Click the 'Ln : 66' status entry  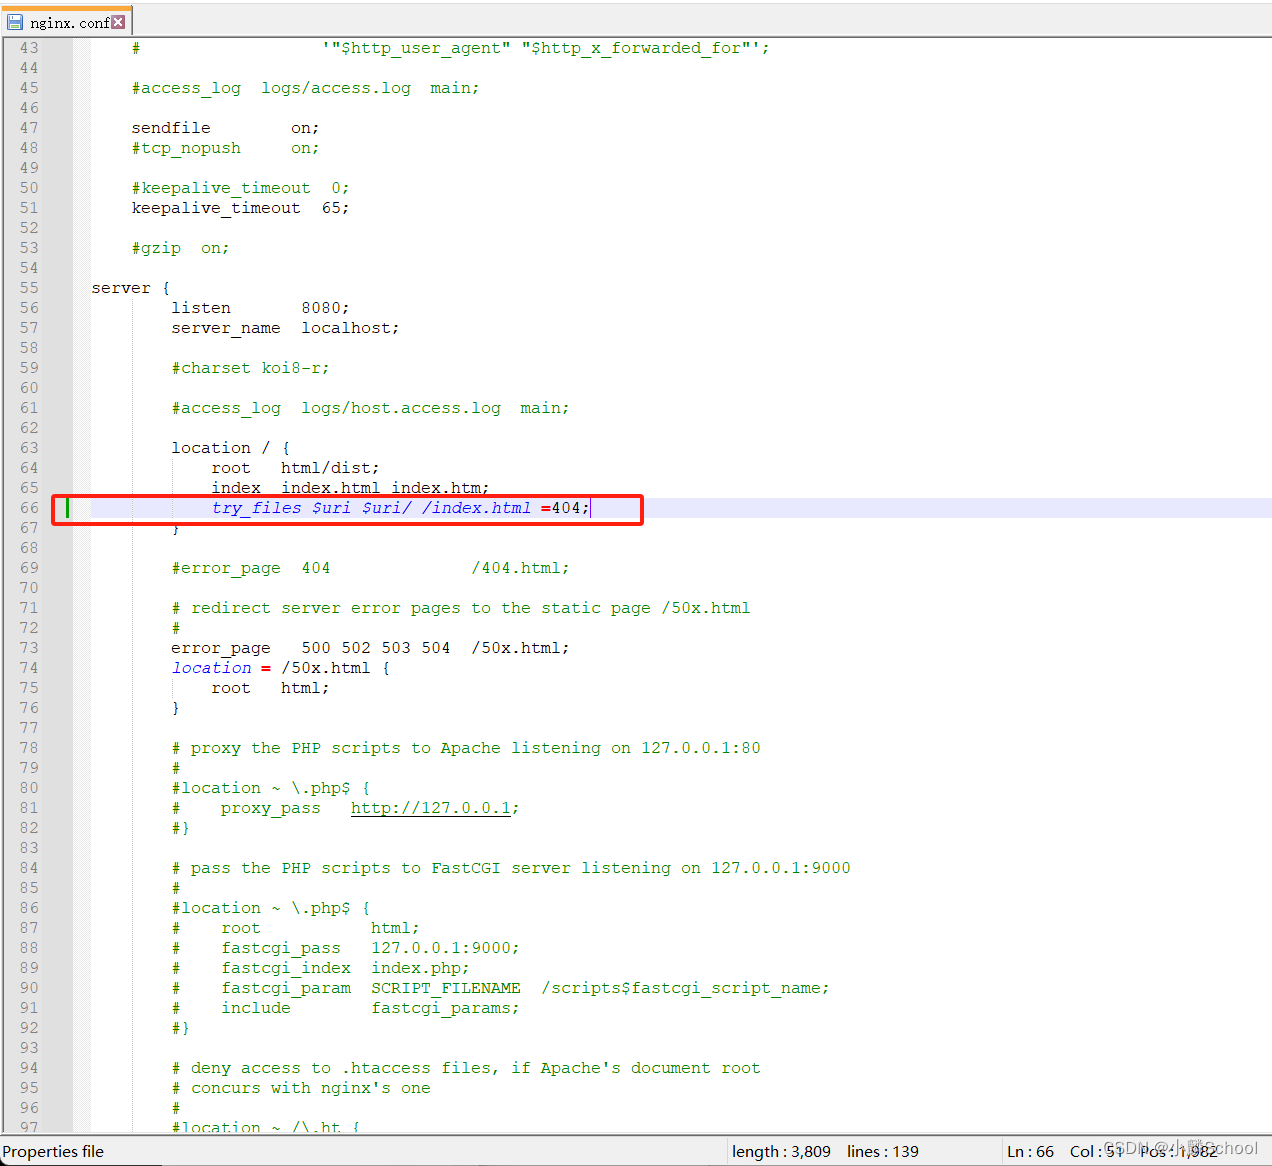(1030, 1151)
